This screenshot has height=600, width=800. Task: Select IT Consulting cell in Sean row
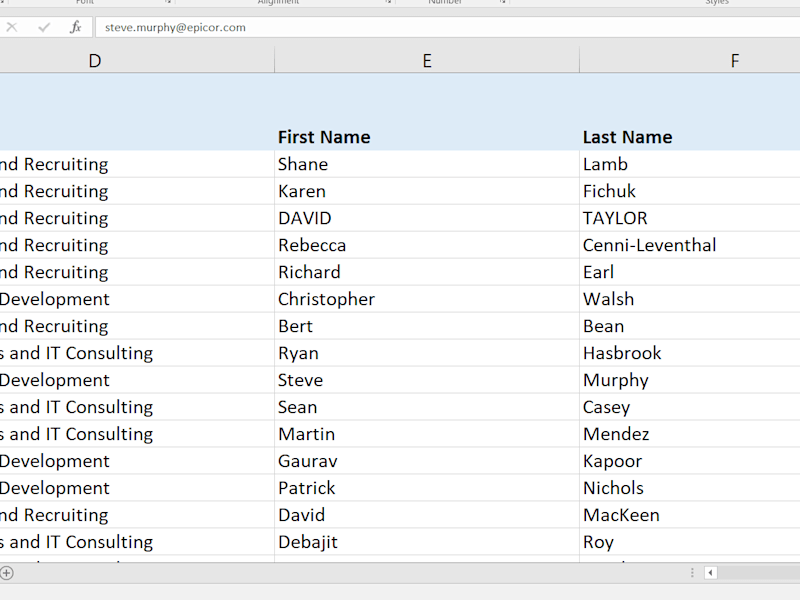(137, 407)
